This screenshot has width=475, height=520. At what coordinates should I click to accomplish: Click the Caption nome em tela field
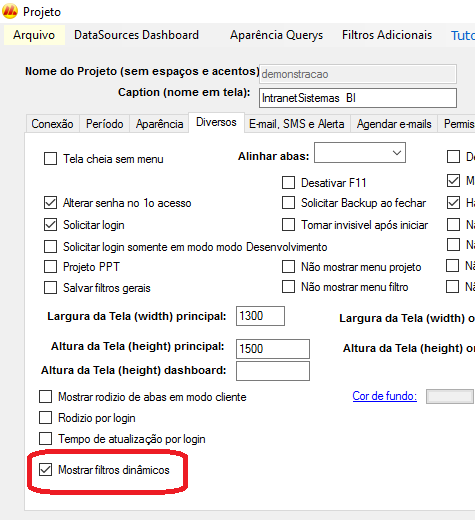point(358,98)
